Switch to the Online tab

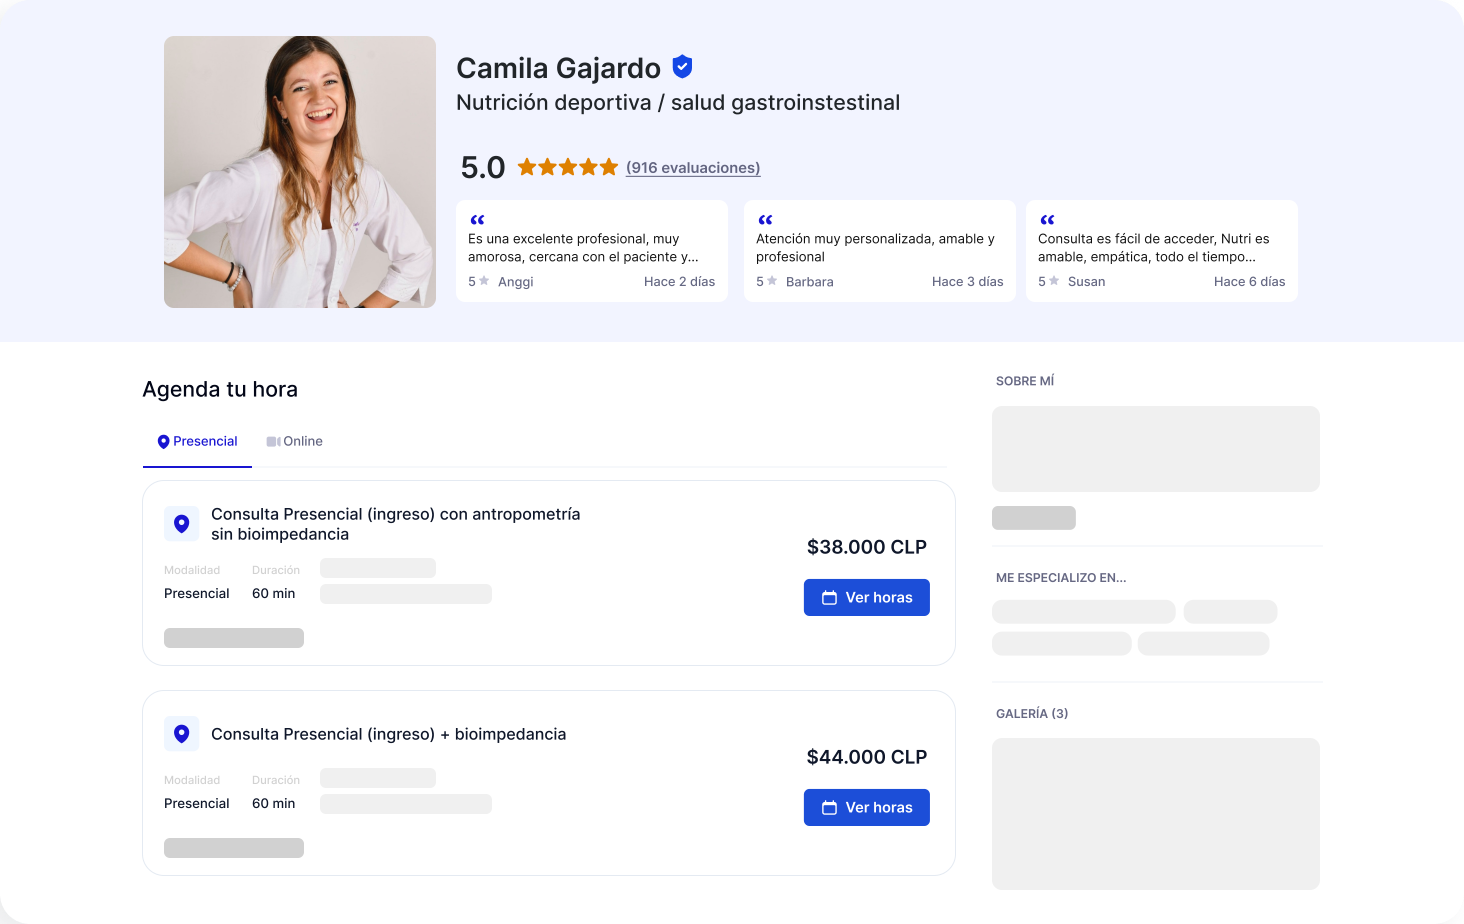tap(294, 441)
